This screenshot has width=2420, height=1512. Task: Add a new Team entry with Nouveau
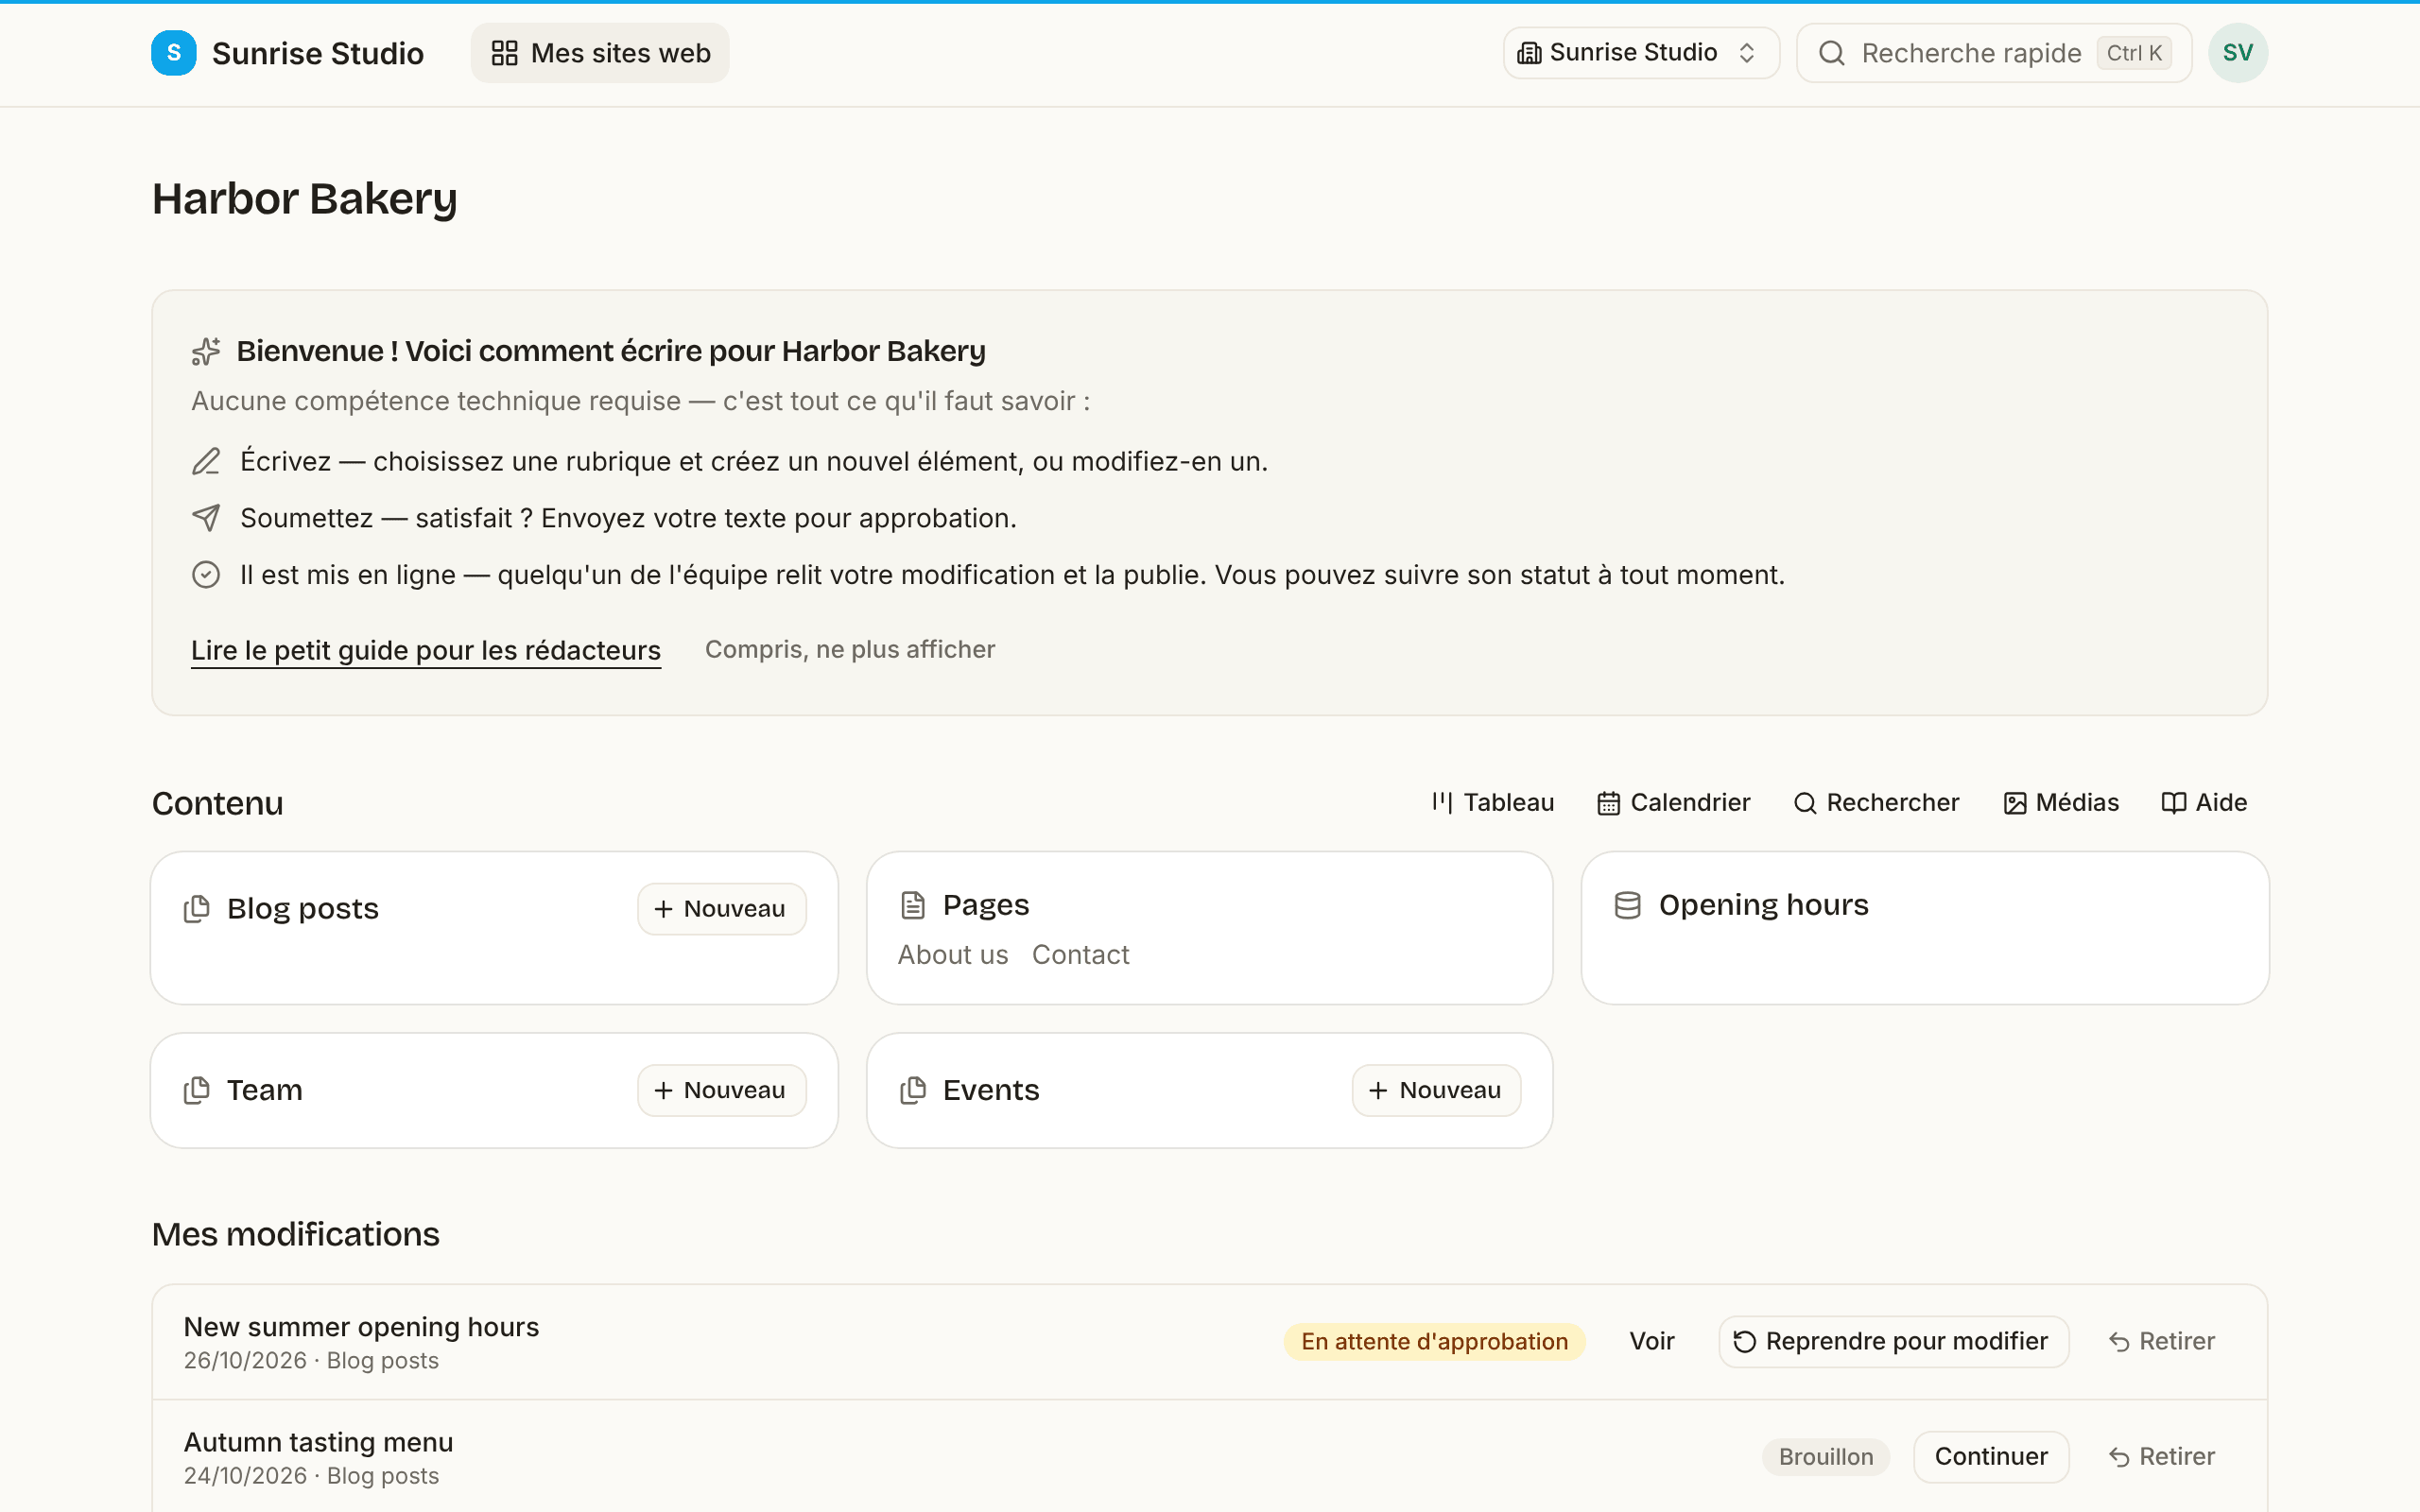721,1090
